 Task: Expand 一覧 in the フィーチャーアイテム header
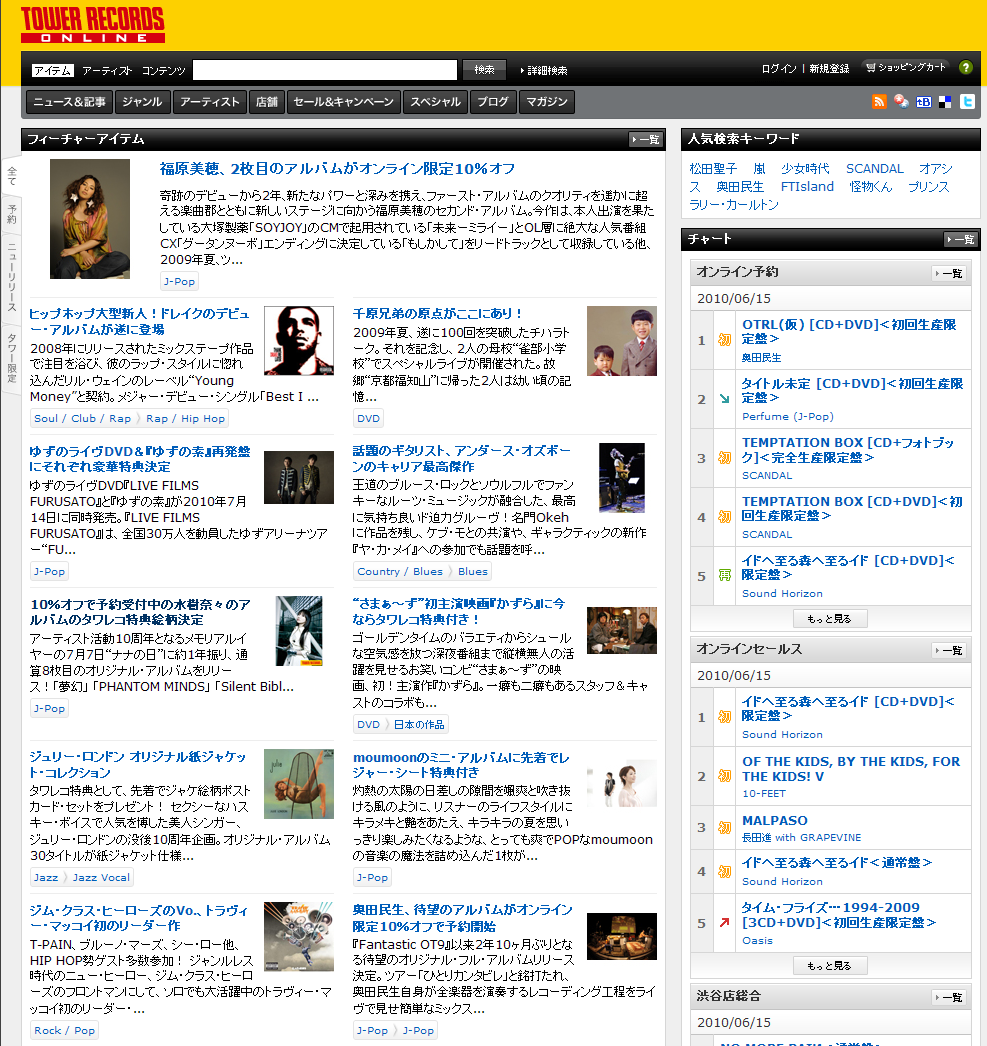tap(645, 140)
